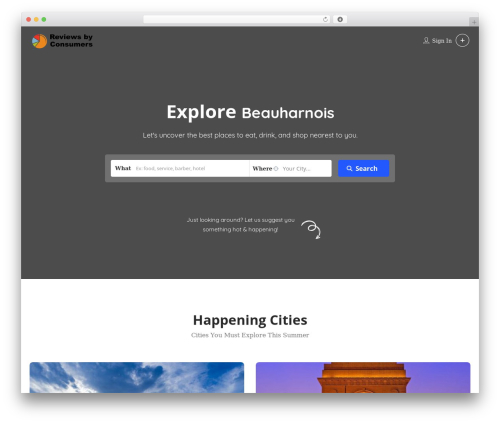Click the Explore Beauharnois heading
This screenshot has width=500, height=423.
point(250,112)
